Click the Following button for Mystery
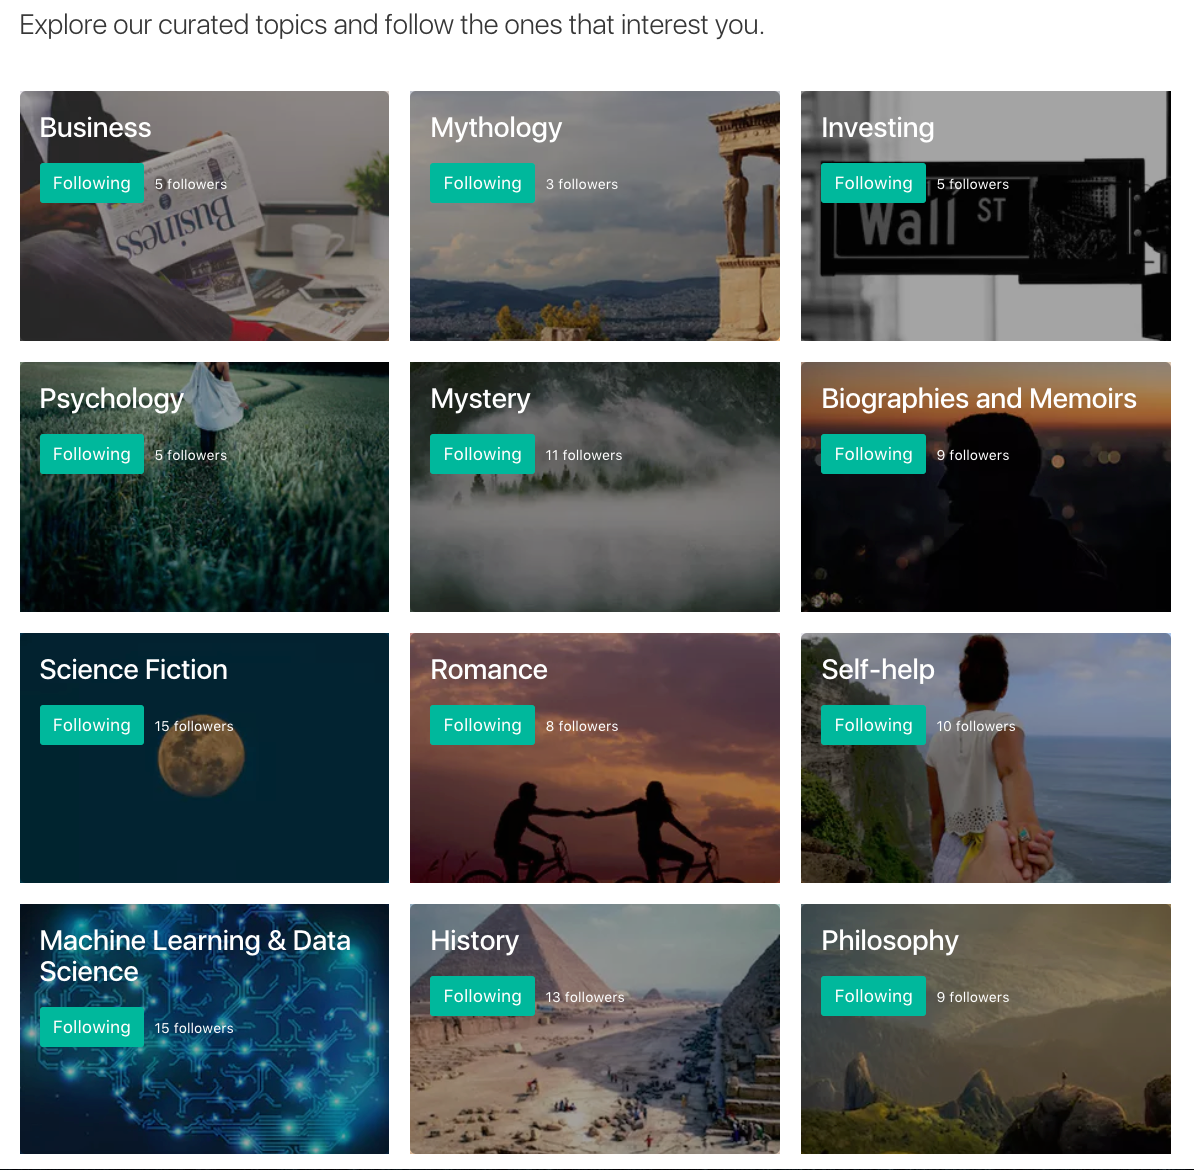 click(482, 454)
